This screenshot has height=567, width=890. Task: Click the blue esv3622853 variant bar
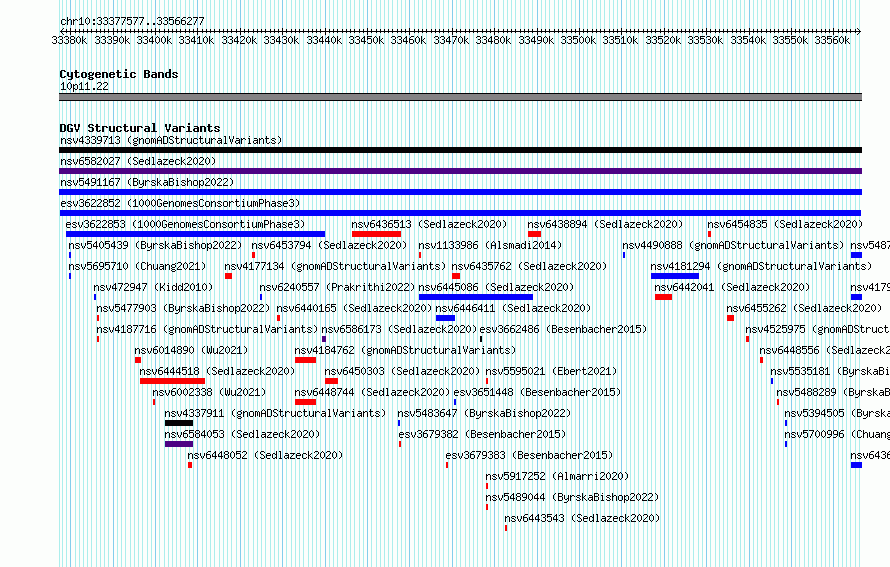[196, 234]
